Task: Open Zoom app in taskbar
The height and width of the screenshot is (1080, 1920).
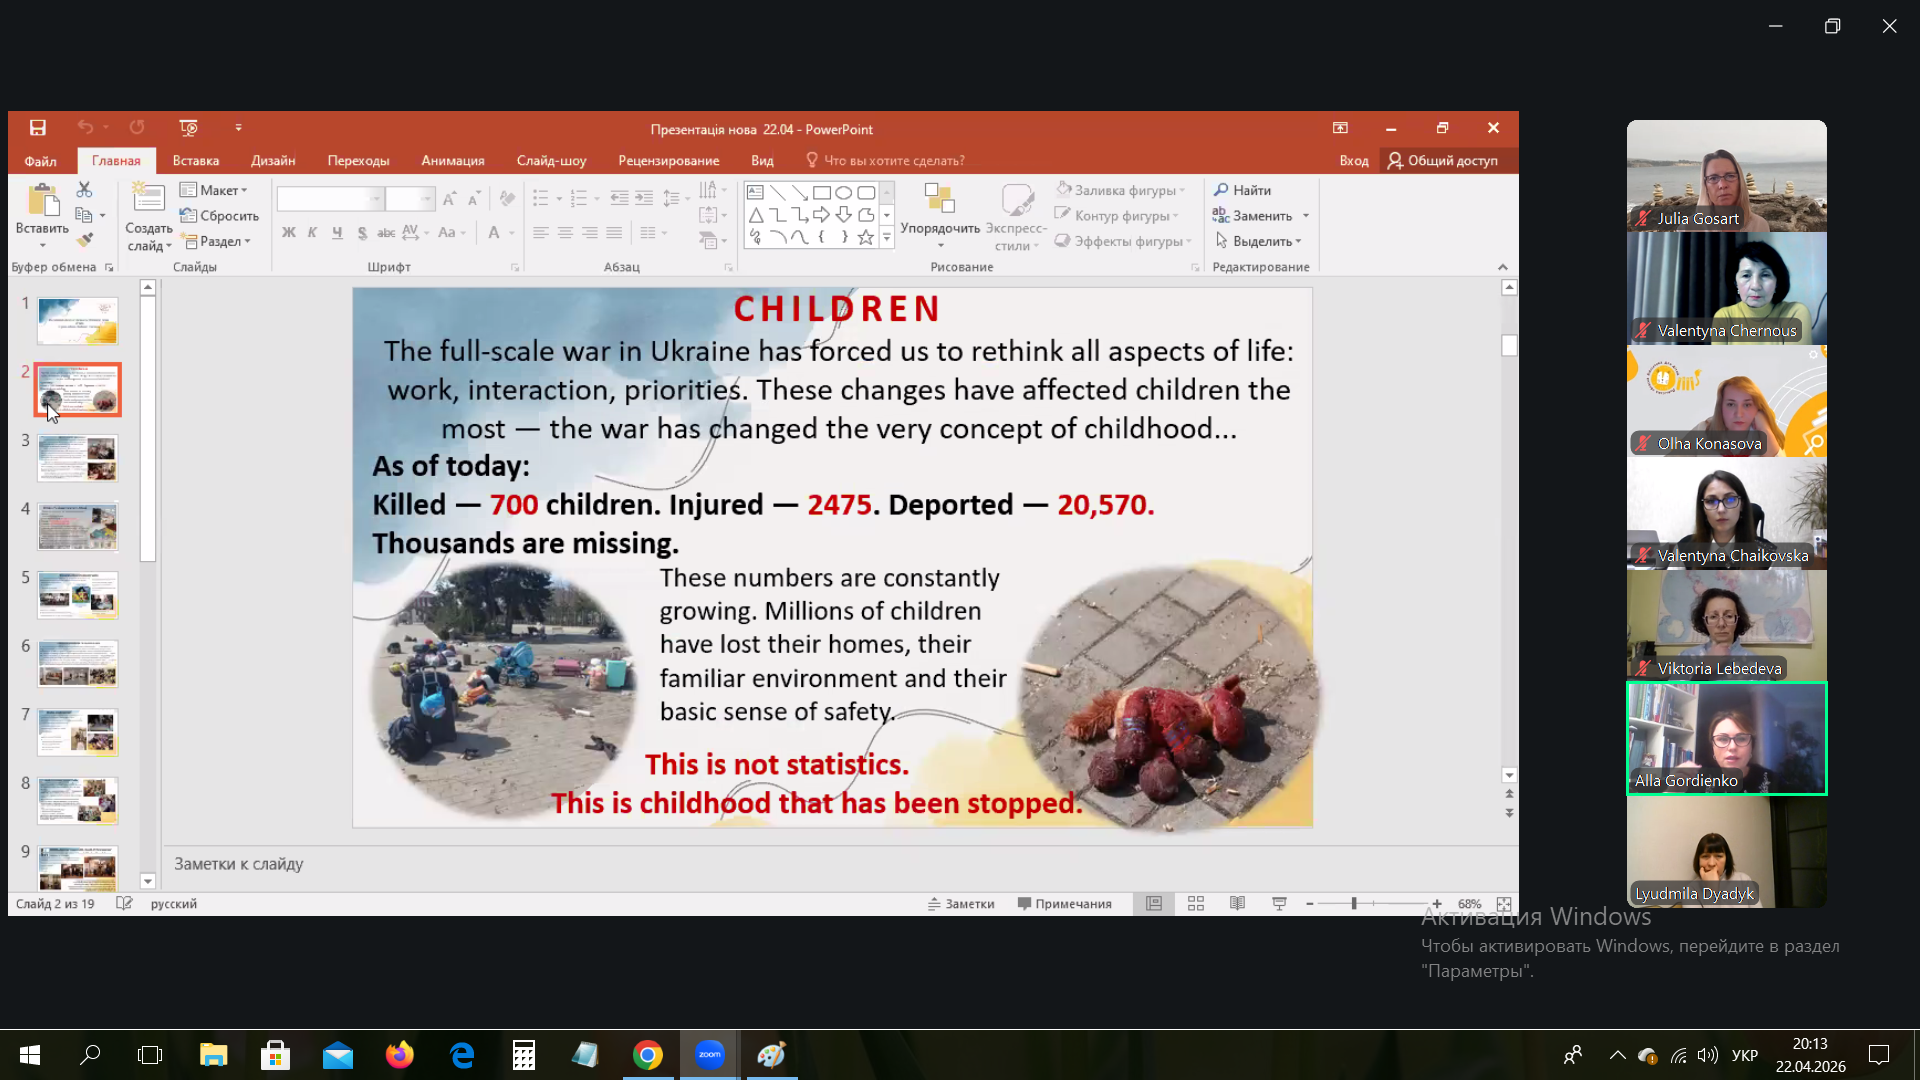Action: (709, 1055)
